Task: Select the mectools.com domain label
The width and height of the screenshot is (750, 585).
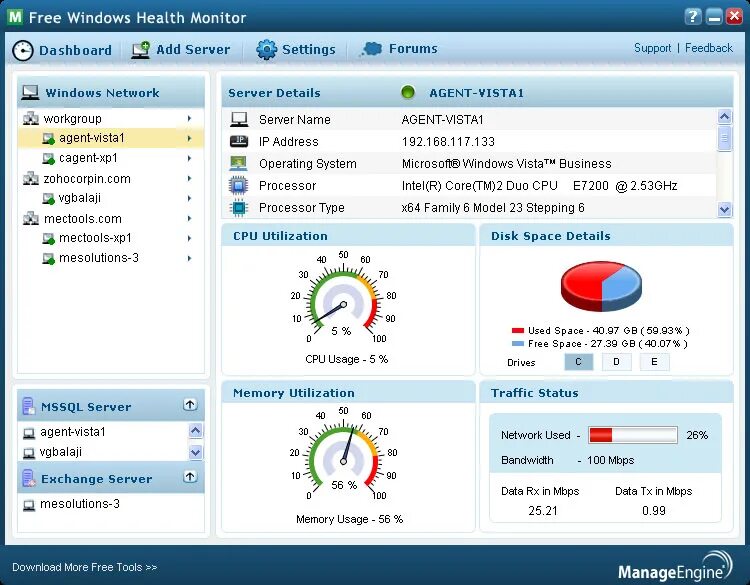Action: click(83, 219)
